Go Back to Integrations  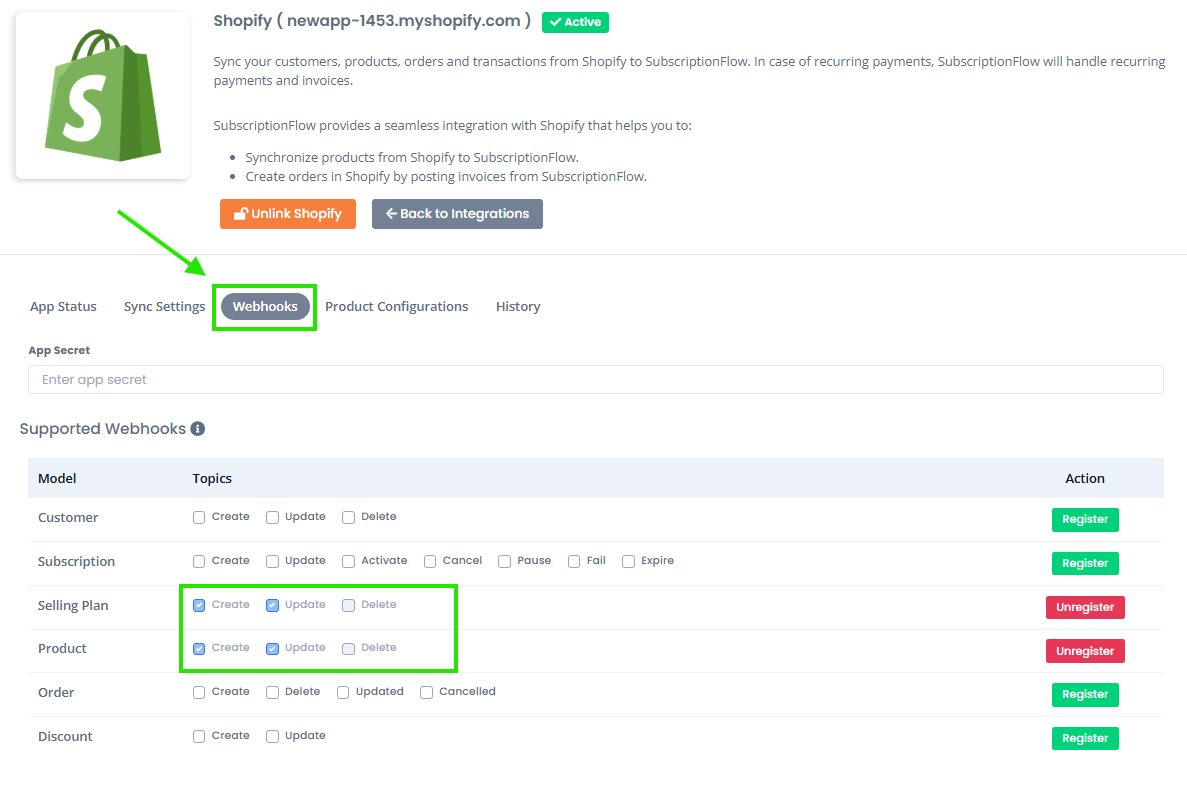(x=457, y=213)
